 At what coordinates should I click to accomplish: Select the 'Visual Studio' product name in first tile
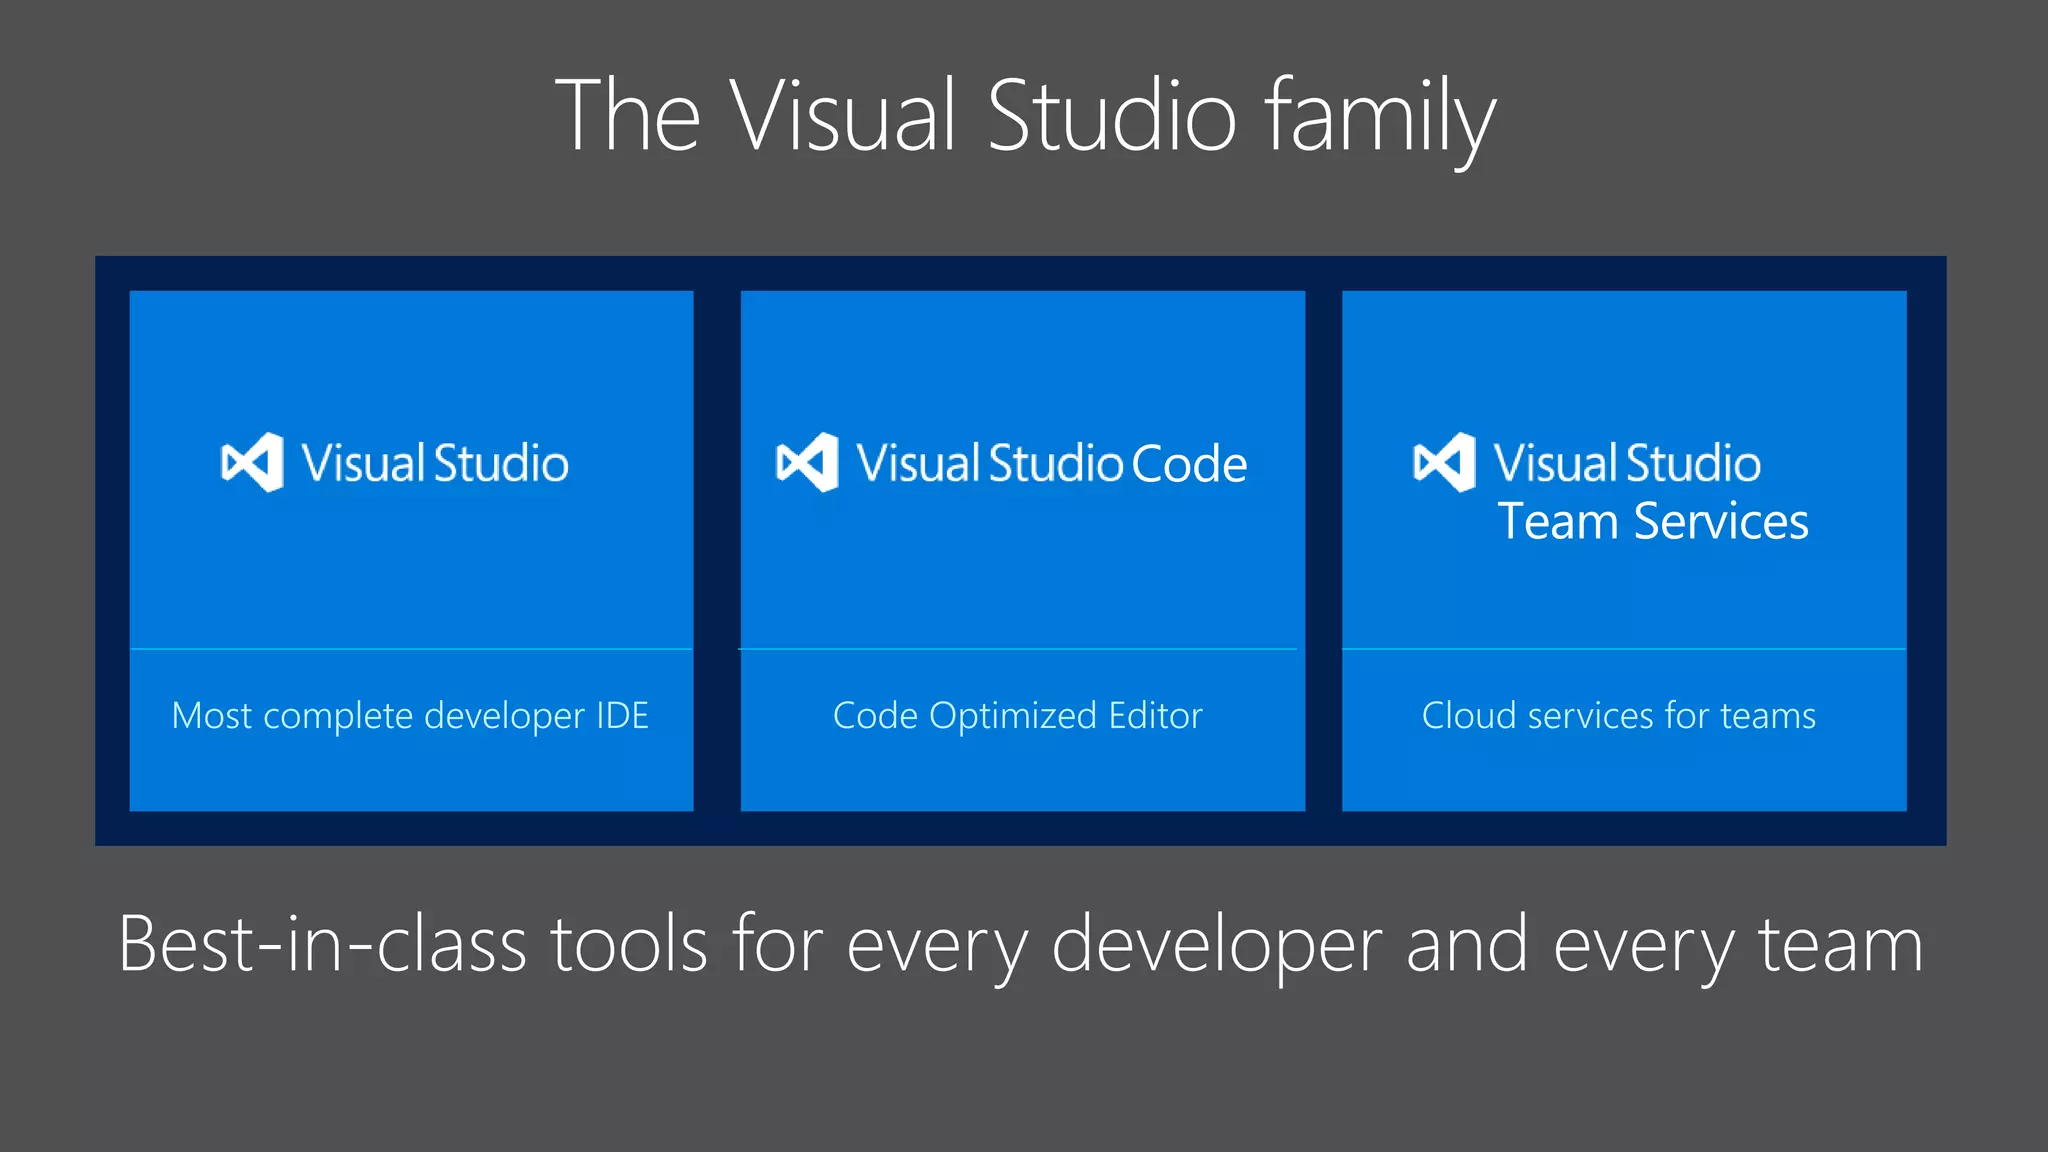point(435,464)
